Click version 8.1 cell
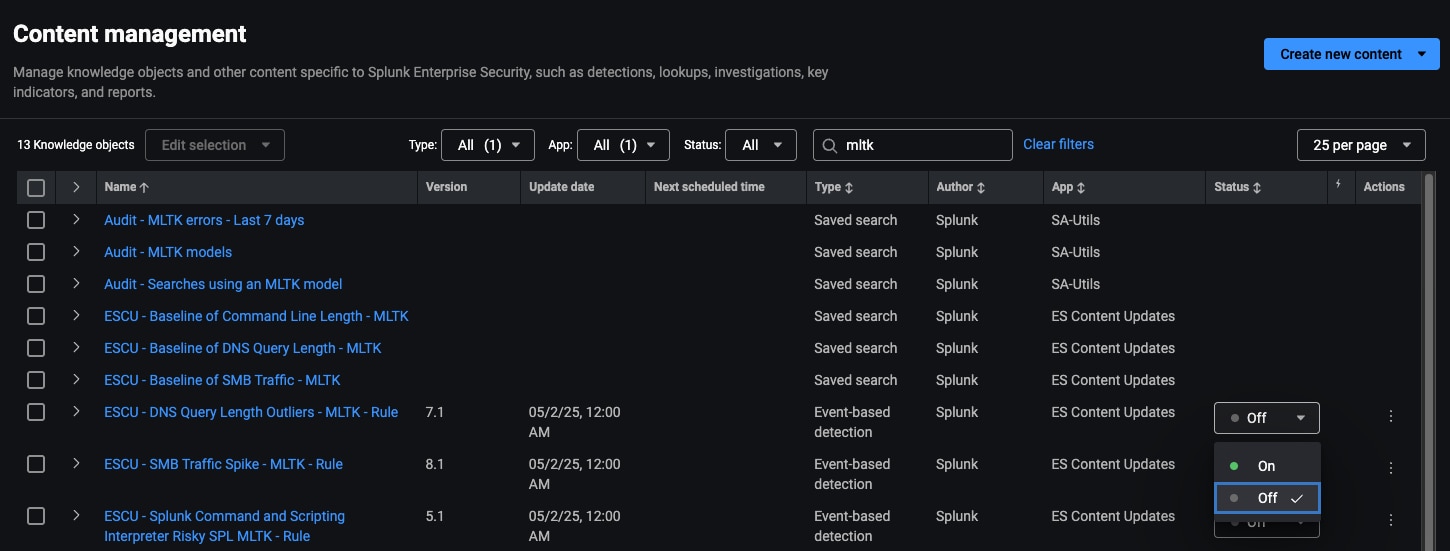Image resolution: width=1450 pixels, height=551 pixels. [x=435, y=464]
